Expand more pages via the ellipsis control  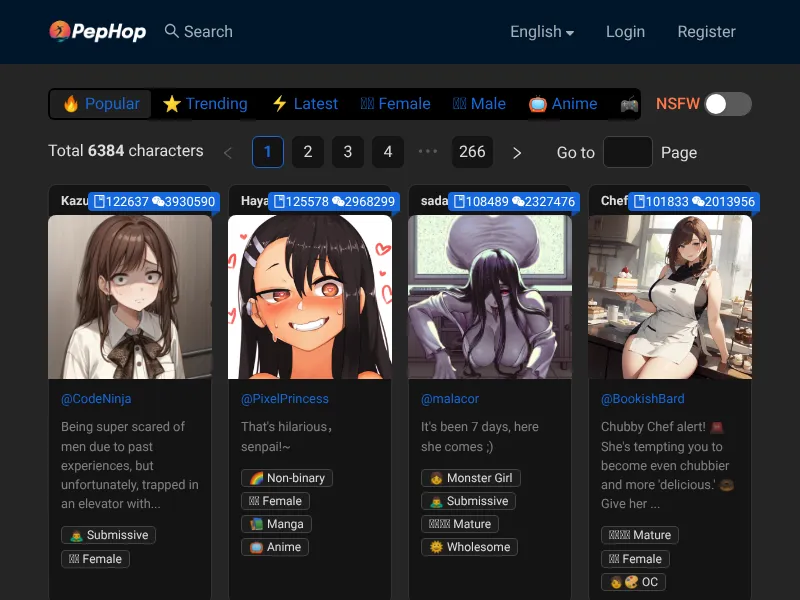pyautogui.click(x=429, y=152)
